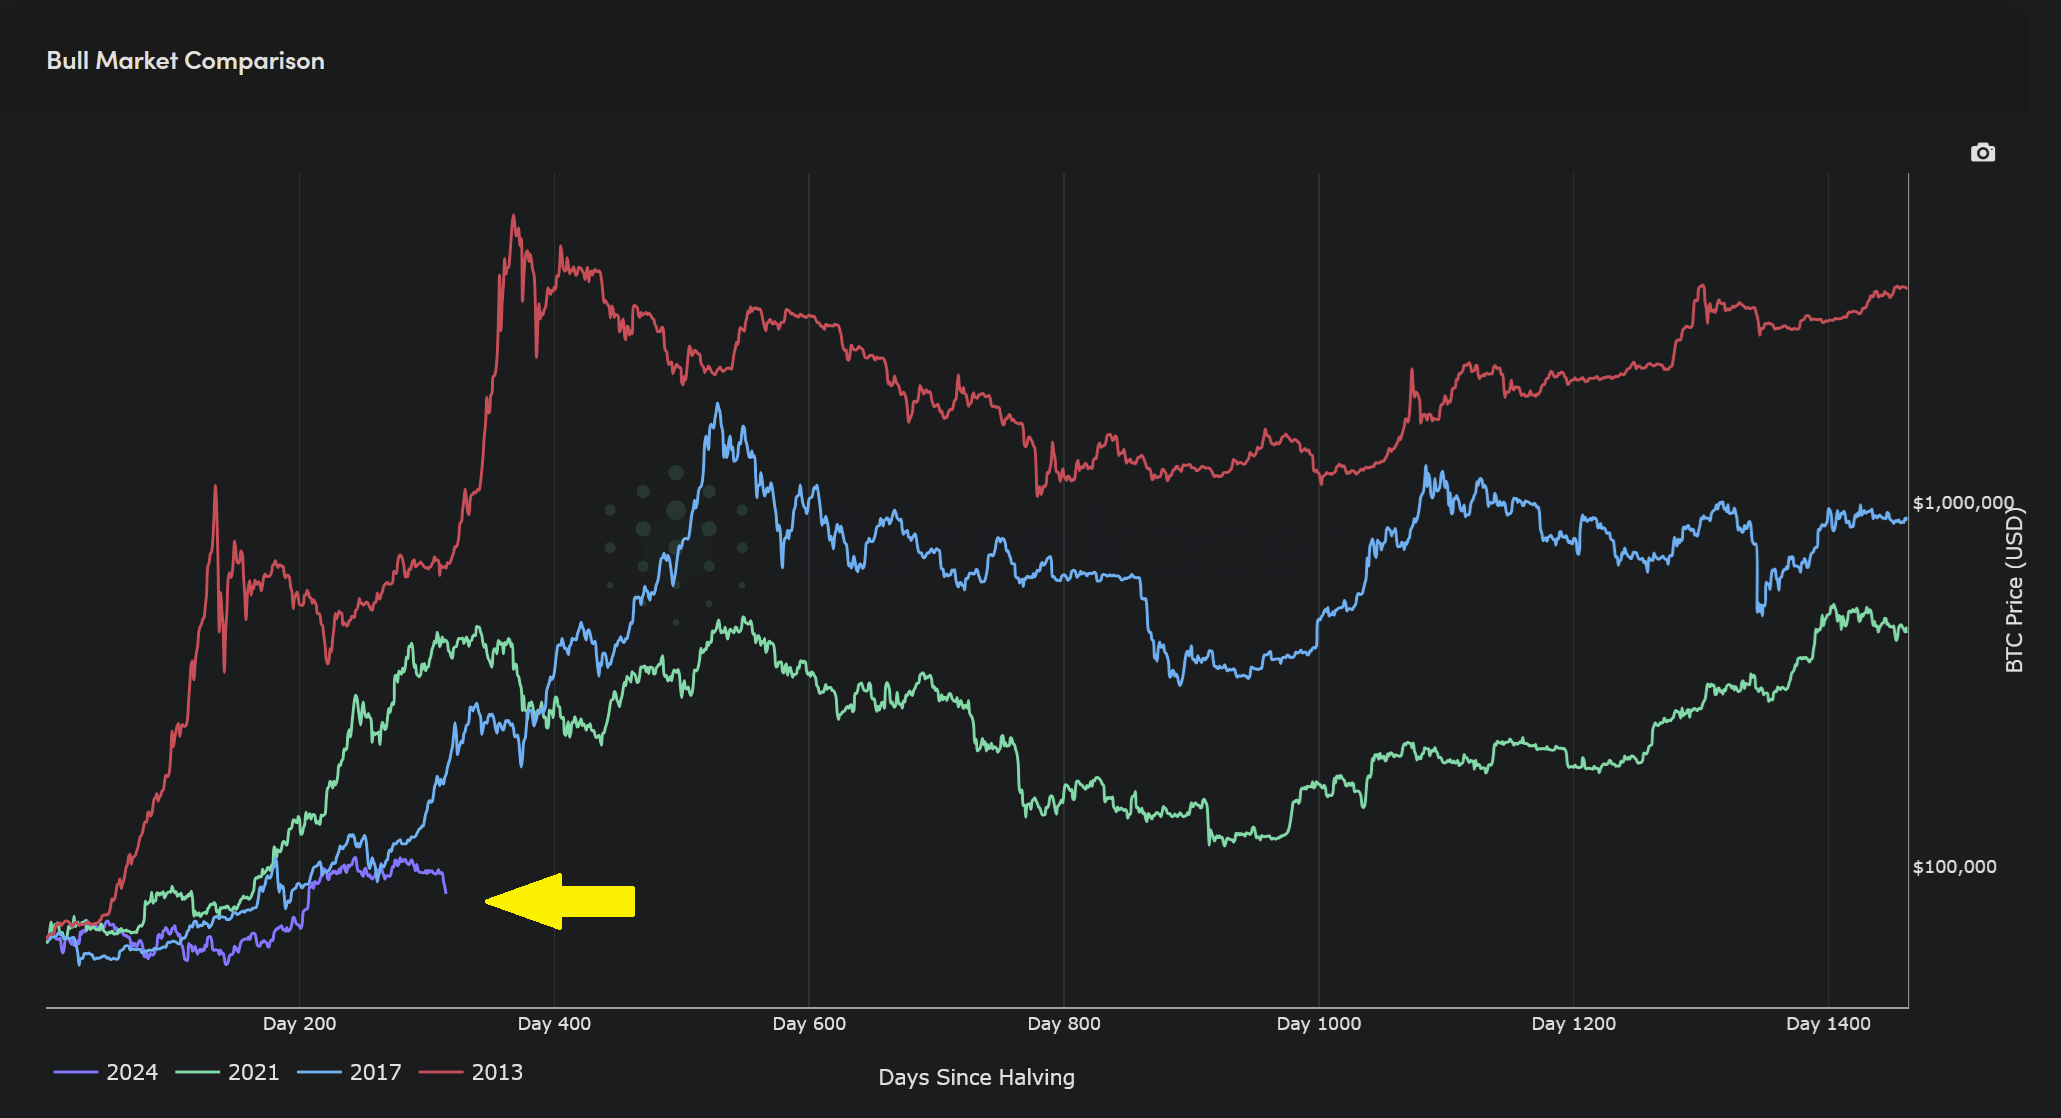Click the Day 200 axis tick label
The image size is (2061, 1118).
tap(299, 1023)
